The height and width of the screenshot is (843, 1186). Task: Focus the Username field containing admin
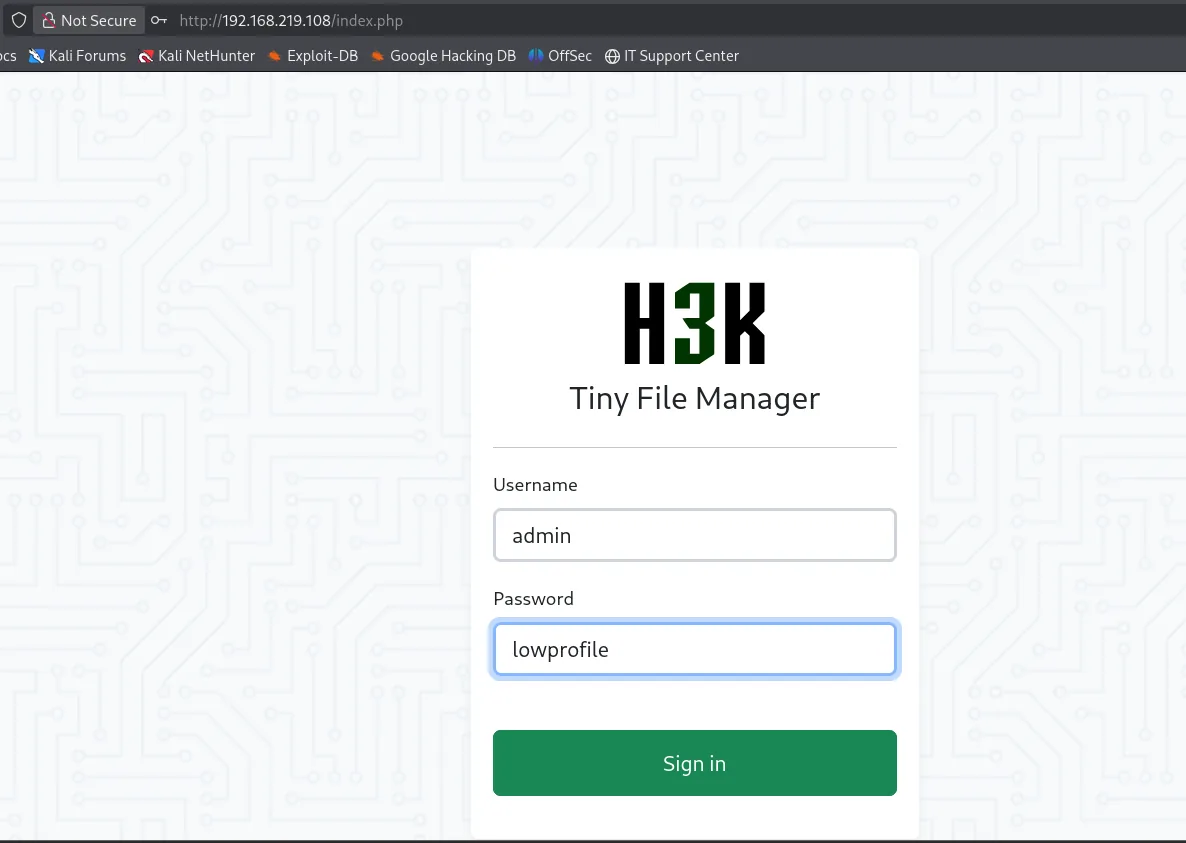pyautogui.click(x=694, y=535)
